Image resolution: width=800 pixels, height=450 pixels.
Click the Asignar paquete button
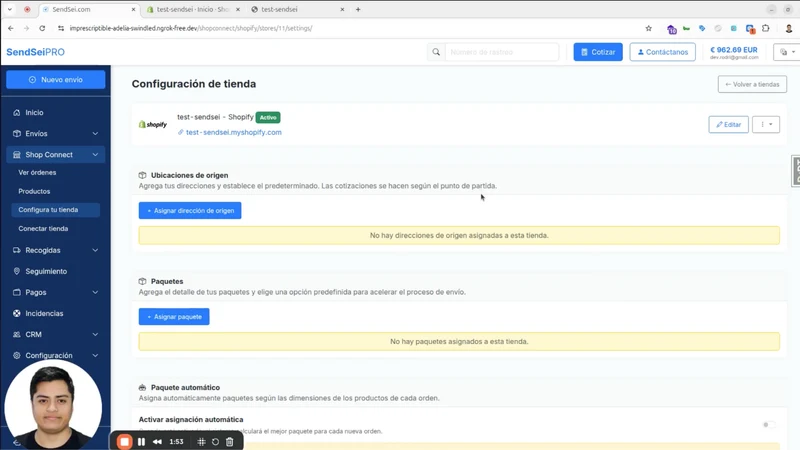[x=174, y=316]
